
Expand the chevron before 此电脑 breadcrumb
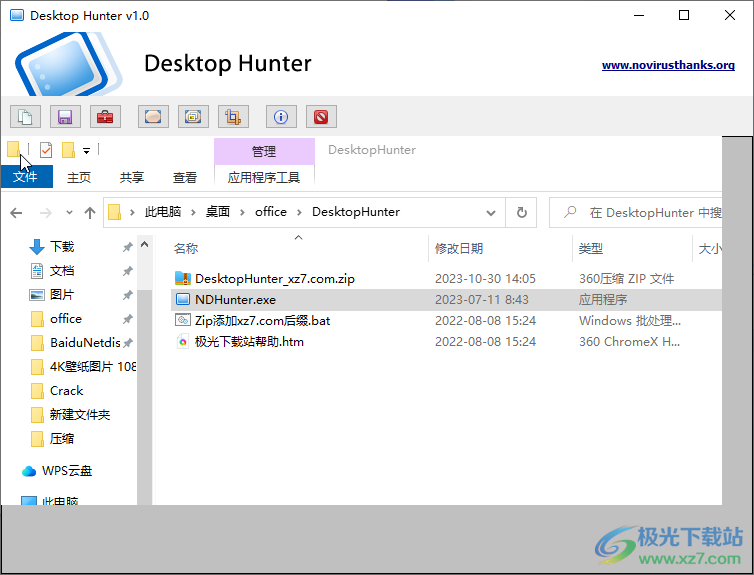[x=132, y=212]
